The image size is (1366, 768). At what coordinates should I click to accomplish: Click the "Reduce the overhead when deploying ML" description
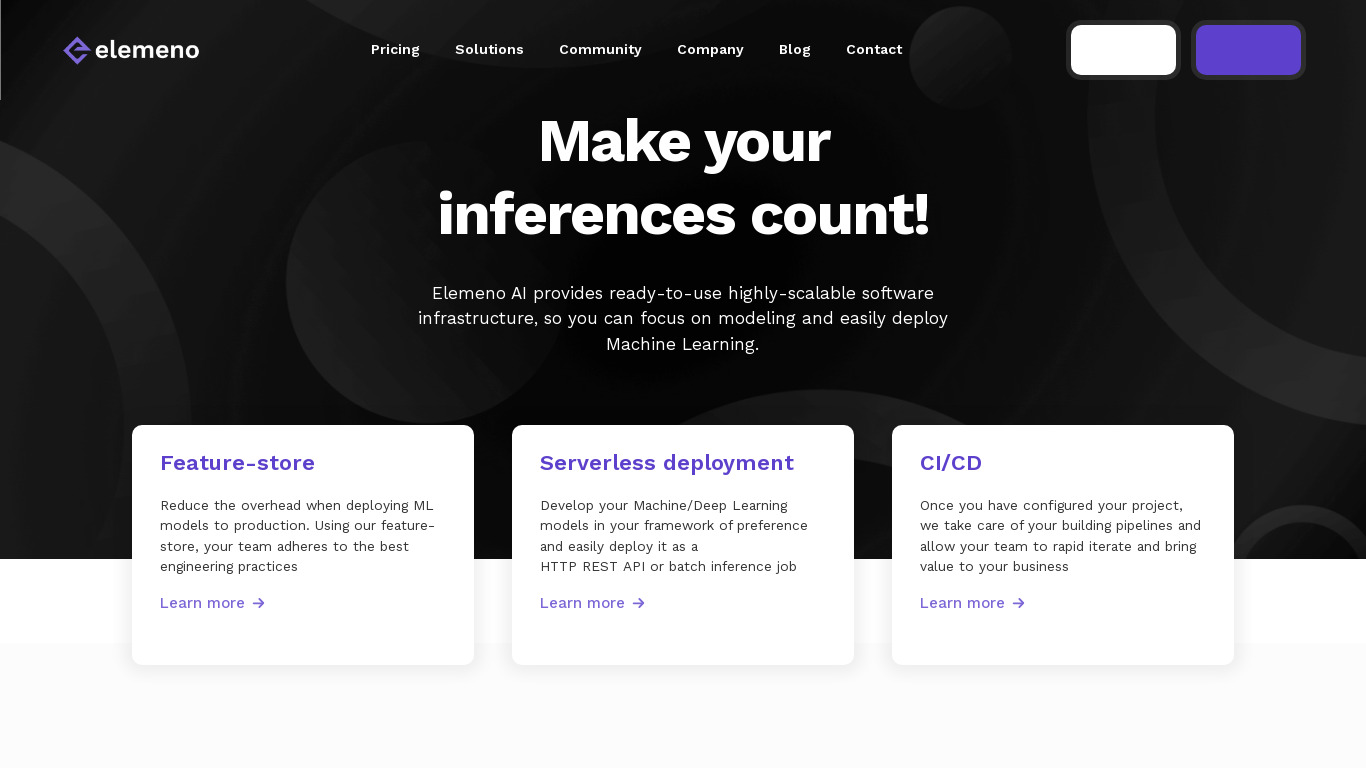298,536
